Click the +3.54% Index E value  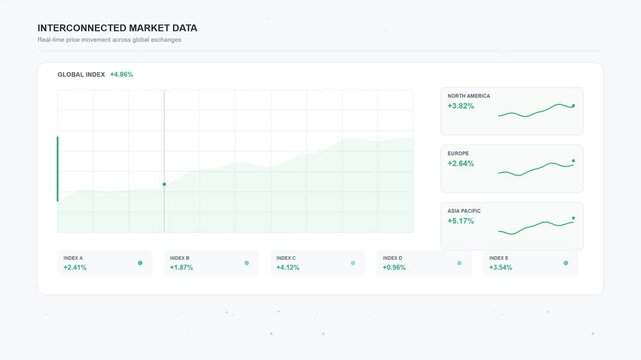(x=500, y=268)
